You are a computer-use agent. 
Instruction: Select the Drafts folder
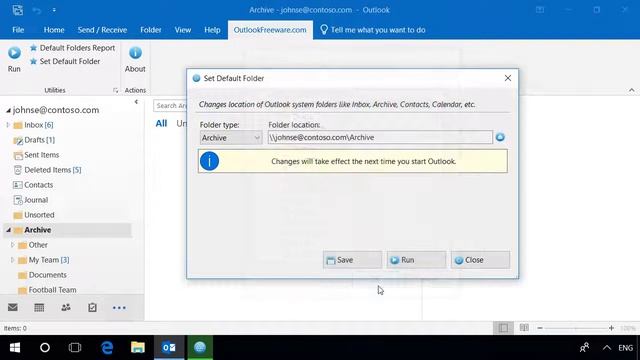pos(39,140)
